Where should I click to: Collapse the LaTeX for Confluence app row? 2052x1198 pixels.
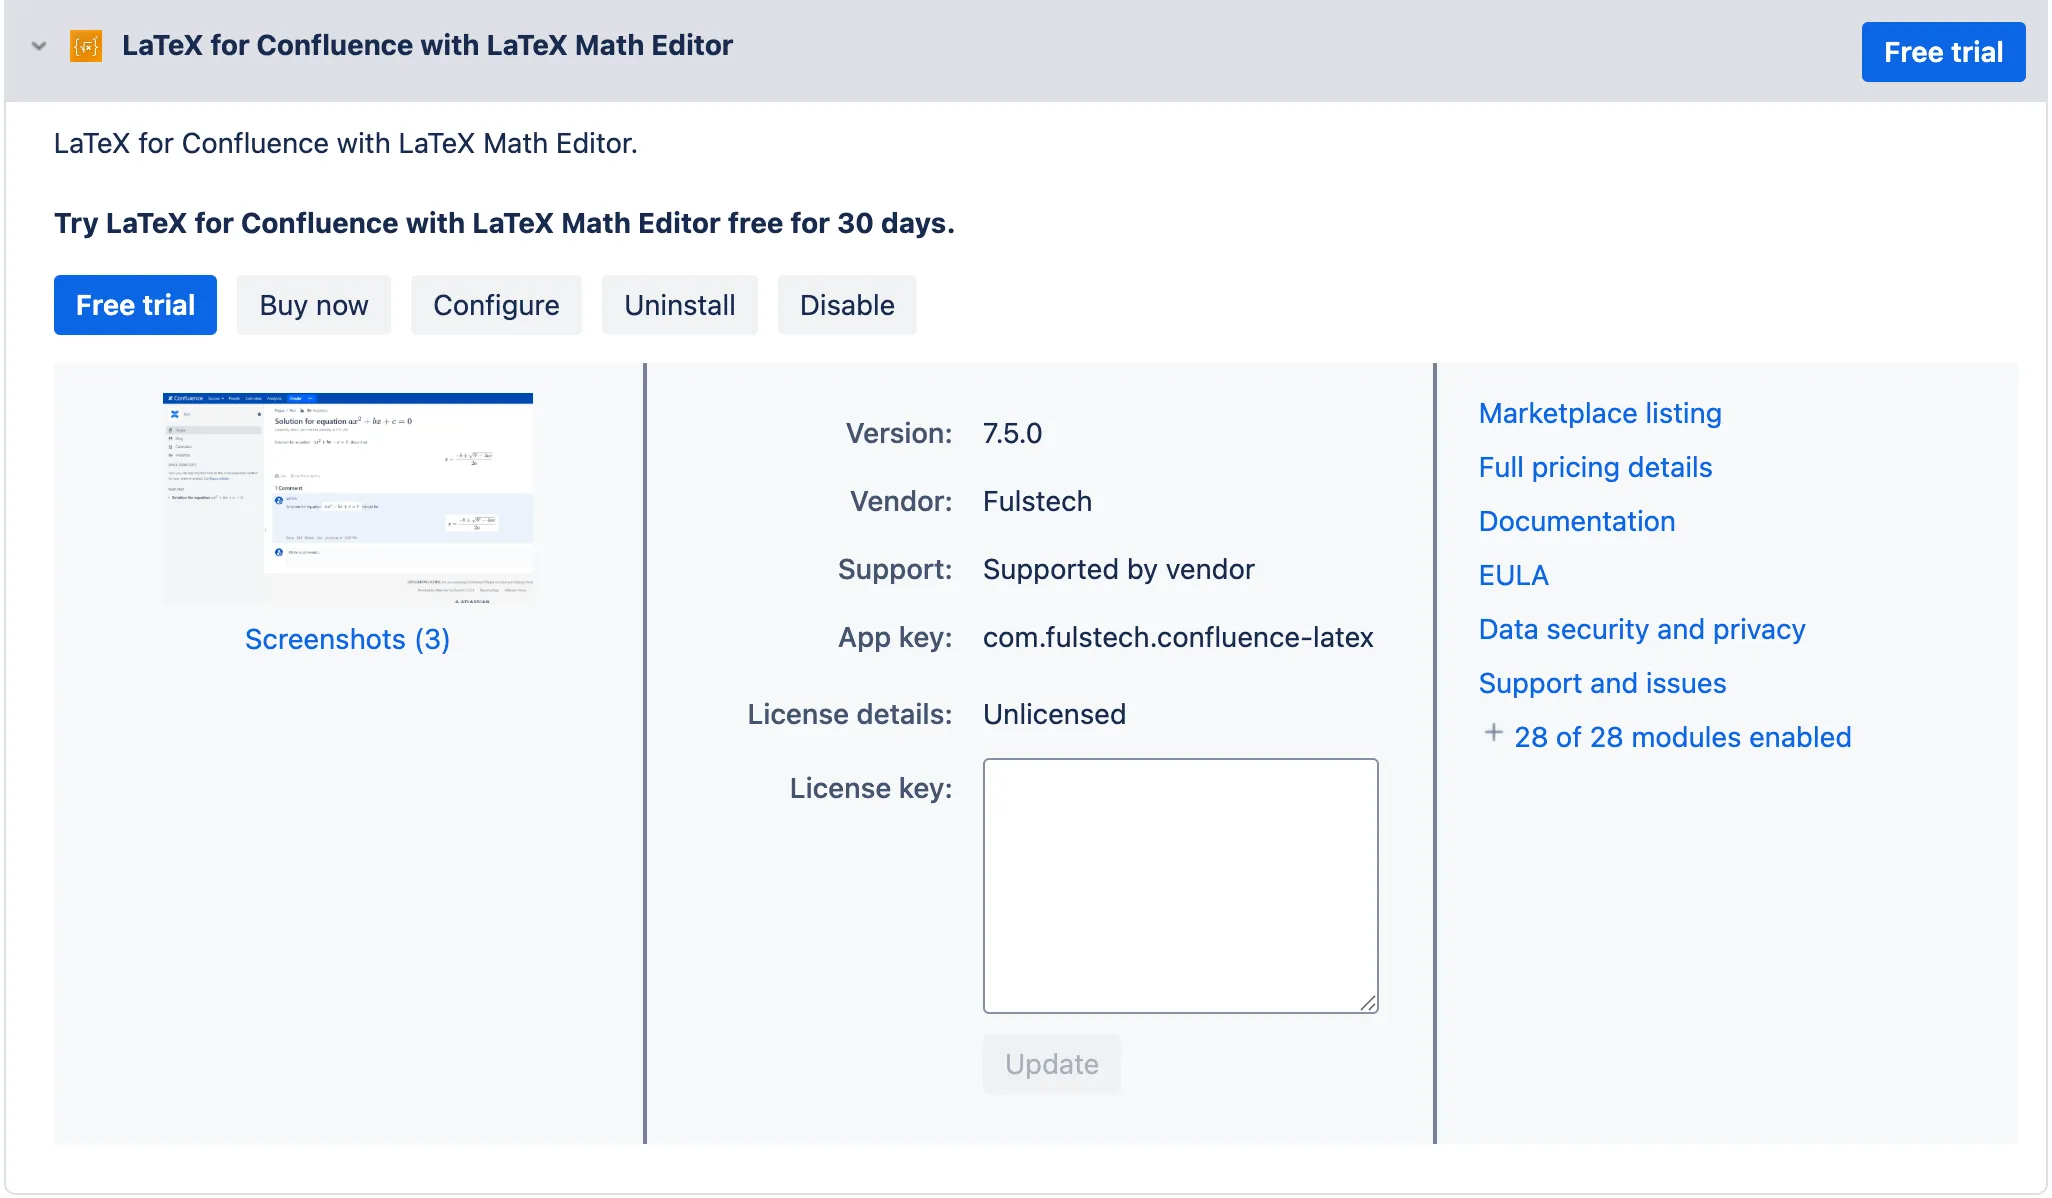[x=39, y=46]
